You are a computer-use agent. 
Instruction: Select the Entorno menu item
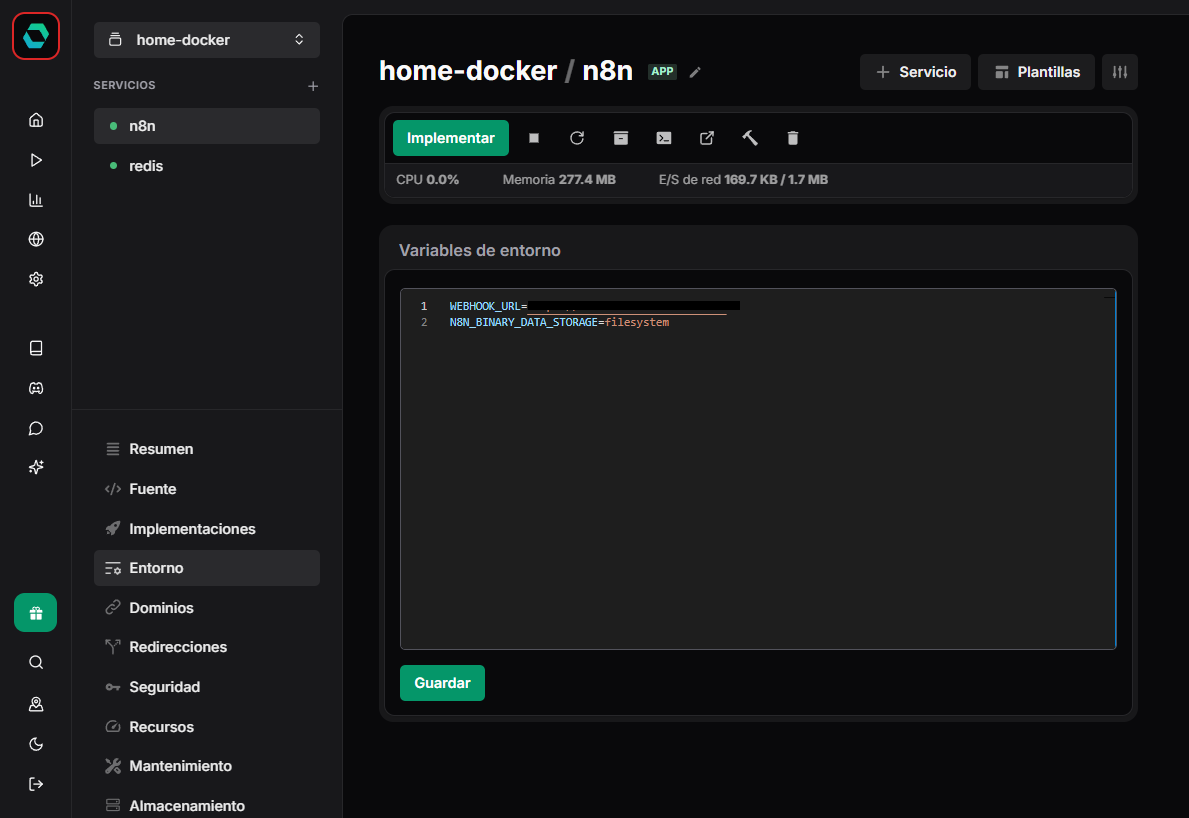tap(207, 568)
